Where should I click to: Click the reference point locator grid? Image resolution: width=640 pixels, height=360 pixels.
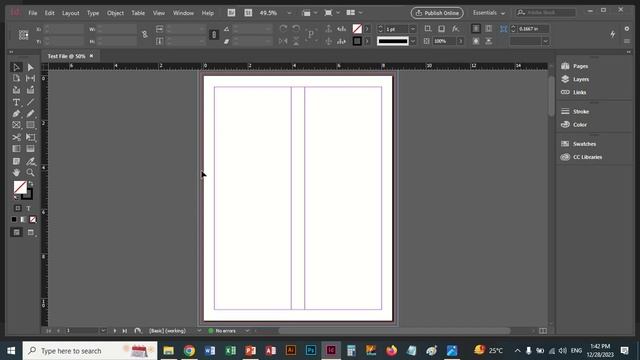(24, 35)
